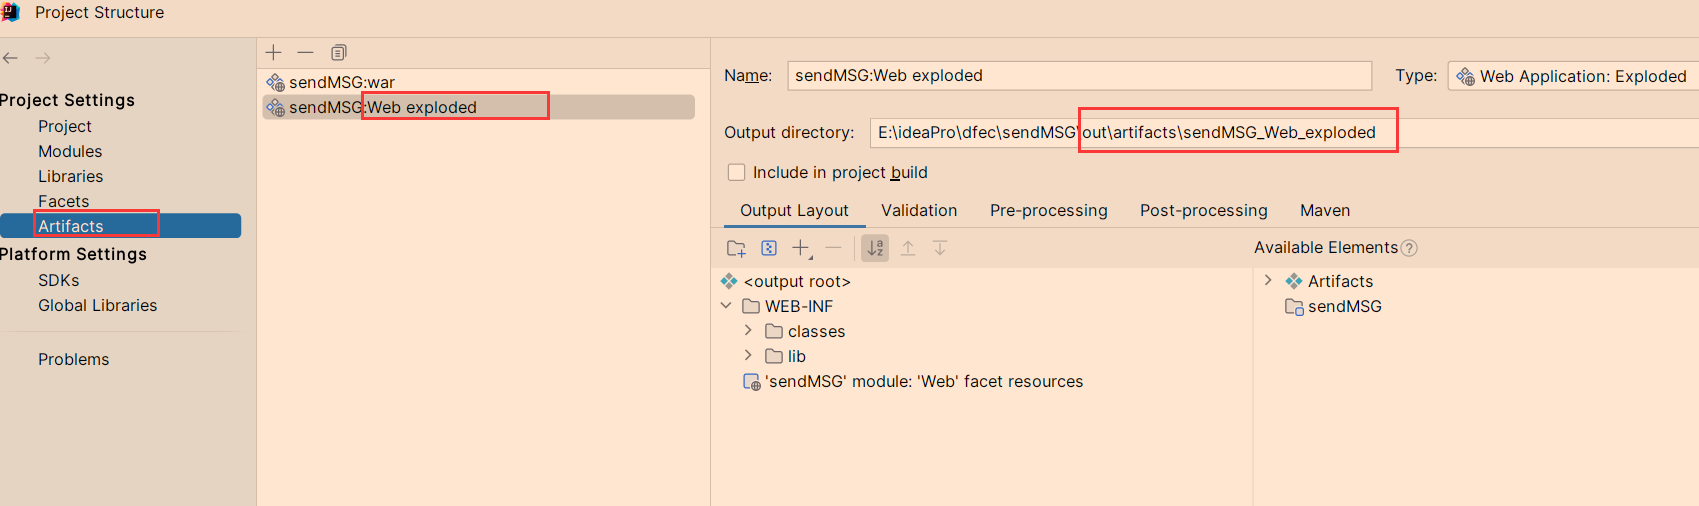
Task: Switch to the Validation tab
Action: (x=919, y=210)
